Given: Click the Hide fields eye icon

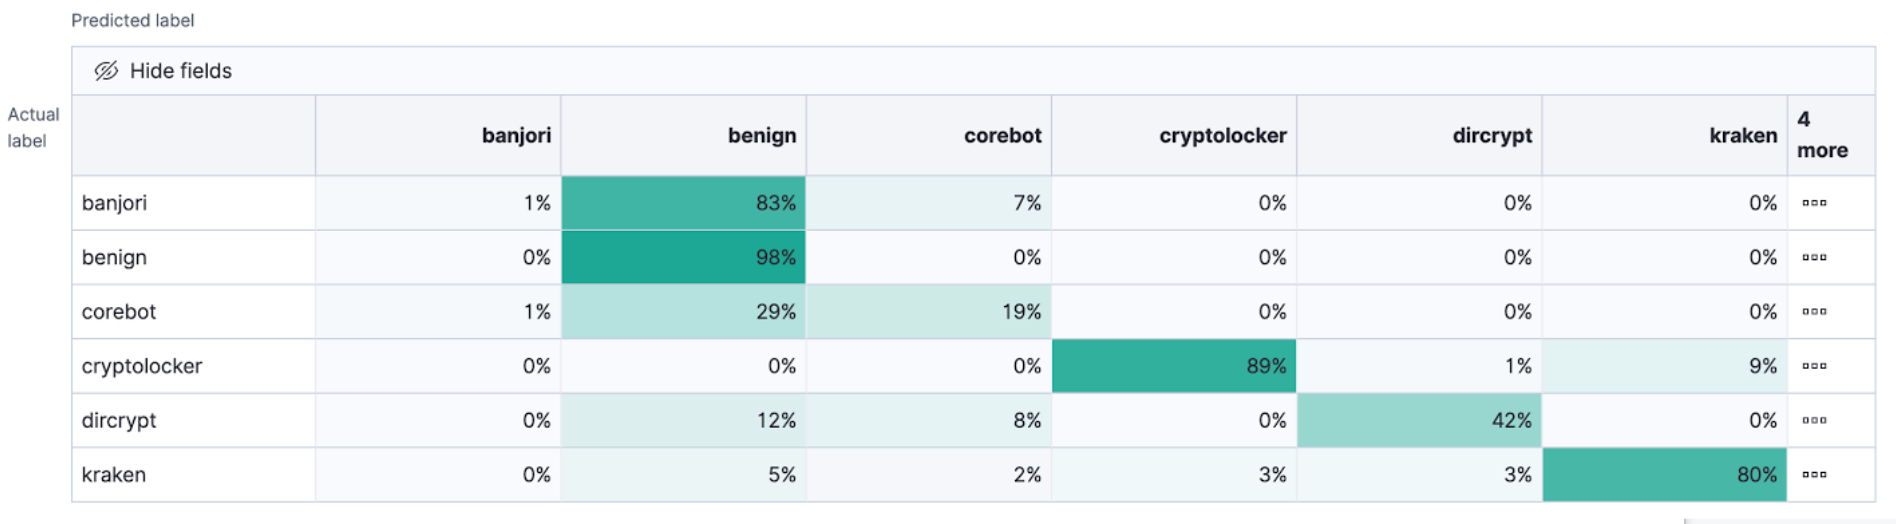Looking at the screenshot, I should point(106,71).
